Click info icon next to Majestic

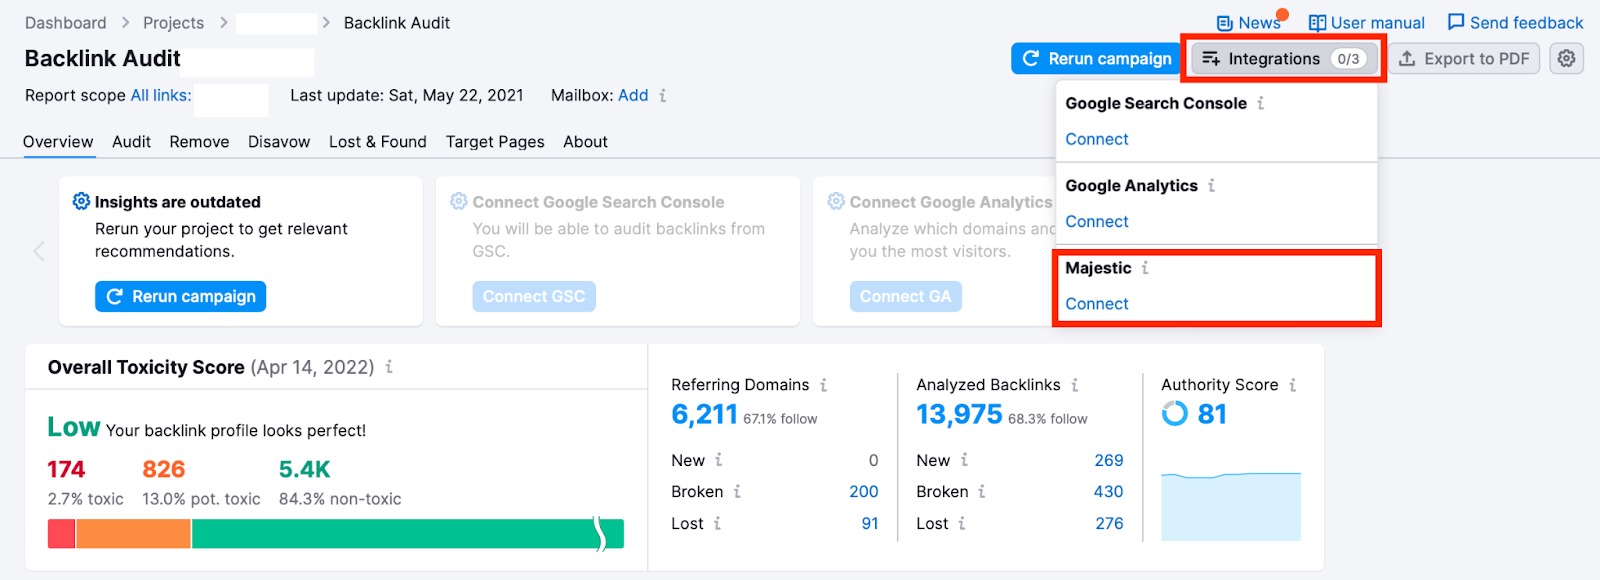coord(1145,268)
